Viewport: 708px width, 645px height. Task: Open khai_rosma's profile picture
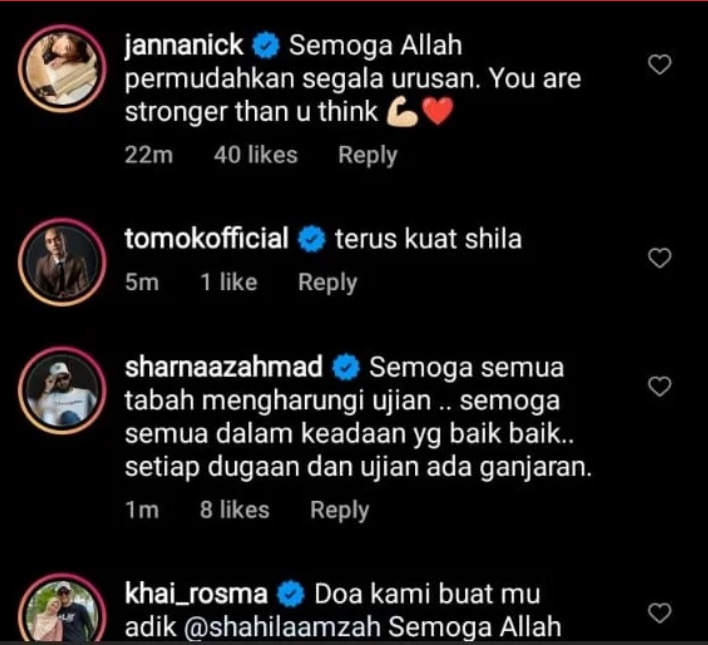coord(62,610)
